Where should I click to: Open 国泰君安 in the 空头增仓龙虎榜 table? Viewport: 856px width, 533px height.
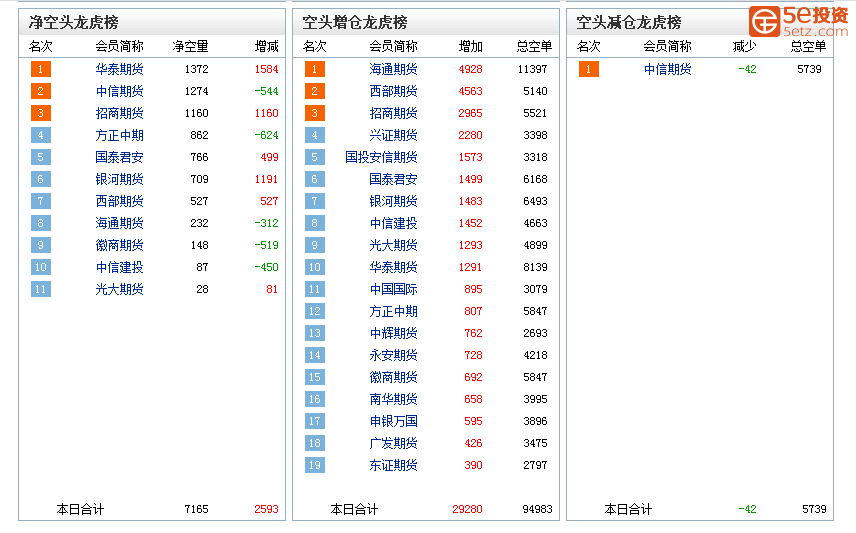coord(393,179)
